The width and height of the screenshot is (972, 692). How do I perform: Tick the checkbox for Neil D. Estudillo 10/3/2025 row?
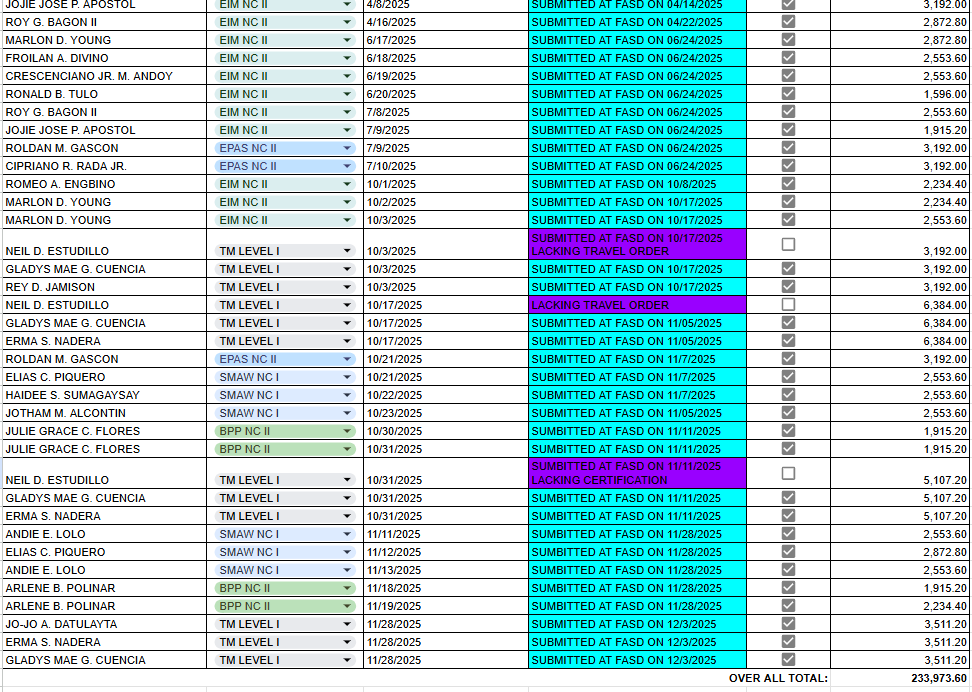coord(788,244)
